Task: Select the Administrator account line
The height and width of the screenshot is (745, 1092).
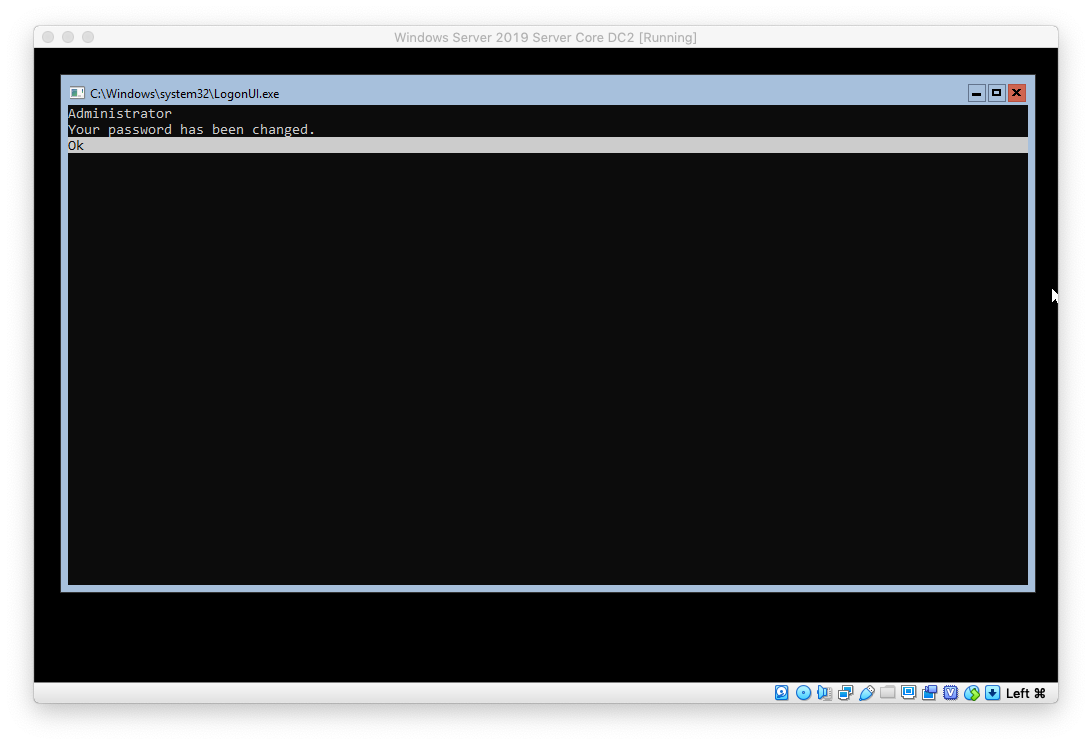Action: tap(119, 113)
